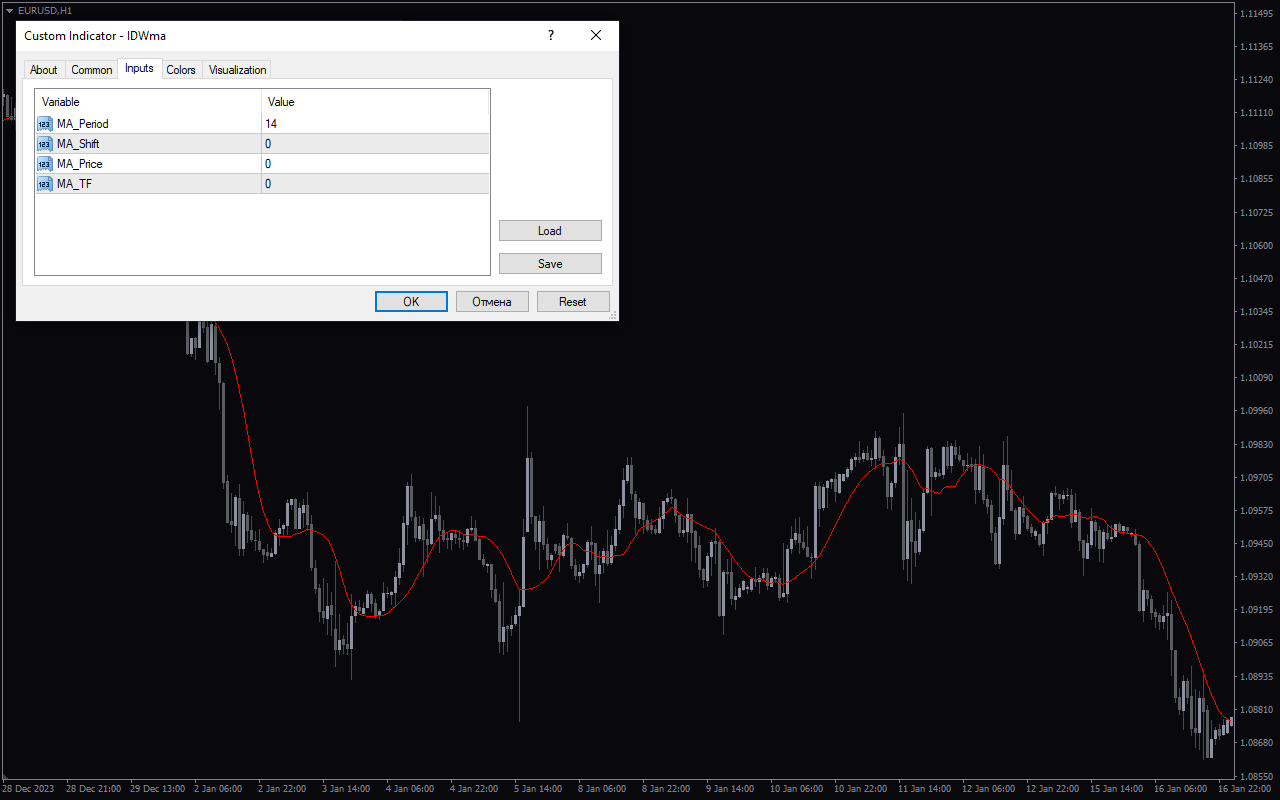Click the Отмена cancel button

pyautogui.click(x=492, y=302)
